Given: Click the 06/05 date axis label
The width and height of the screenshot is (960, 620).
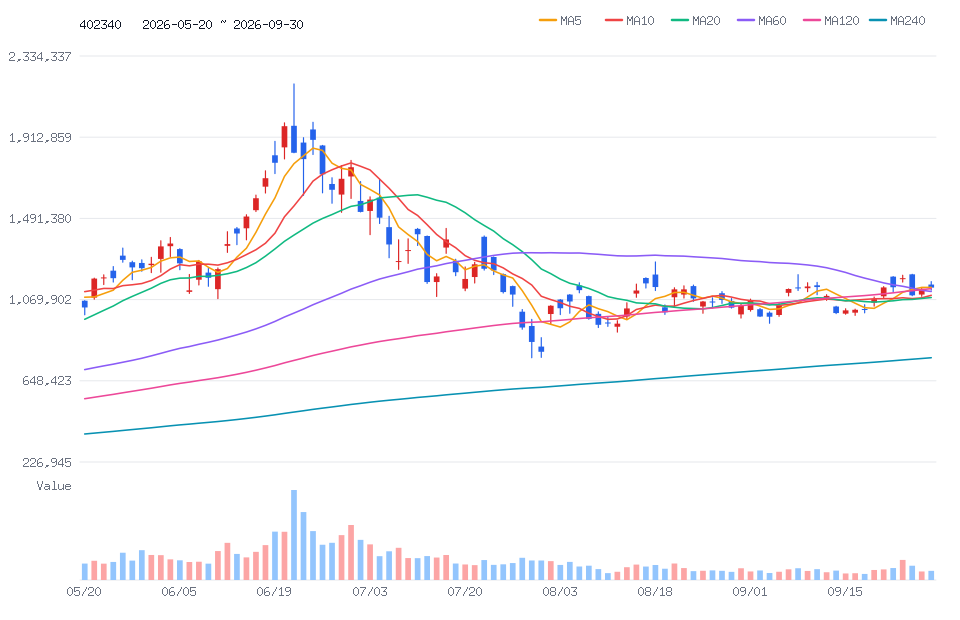Looking at the screenshot, I should pyautogui.click(x=179, y=591).
